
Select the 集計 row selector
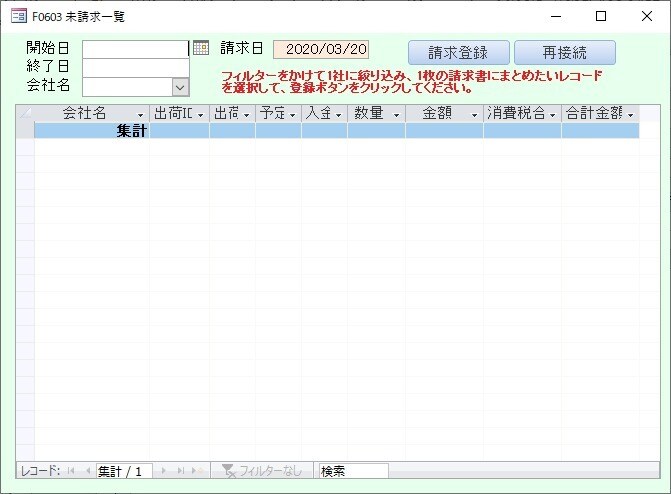pos(25,131)
